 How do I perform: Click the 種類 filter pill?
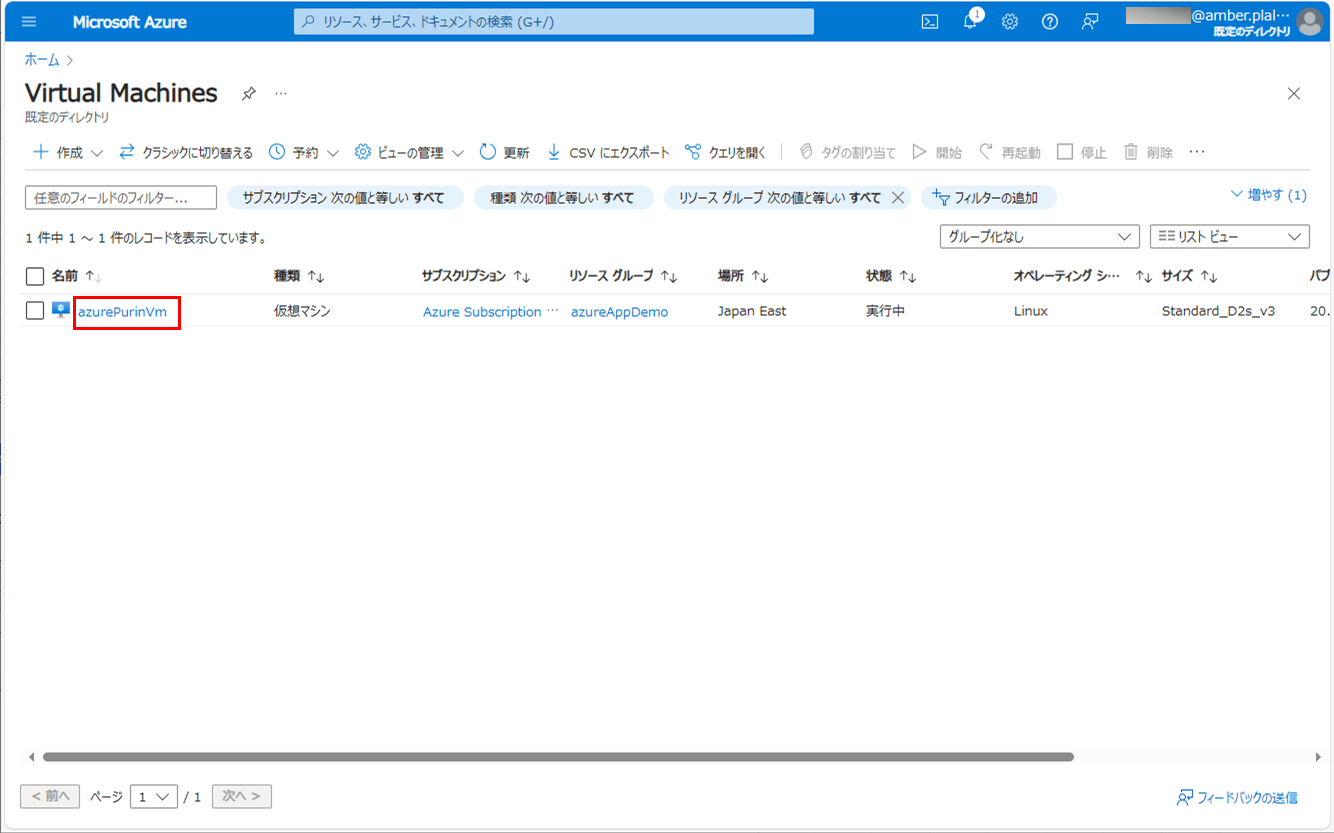coord(563,198)
